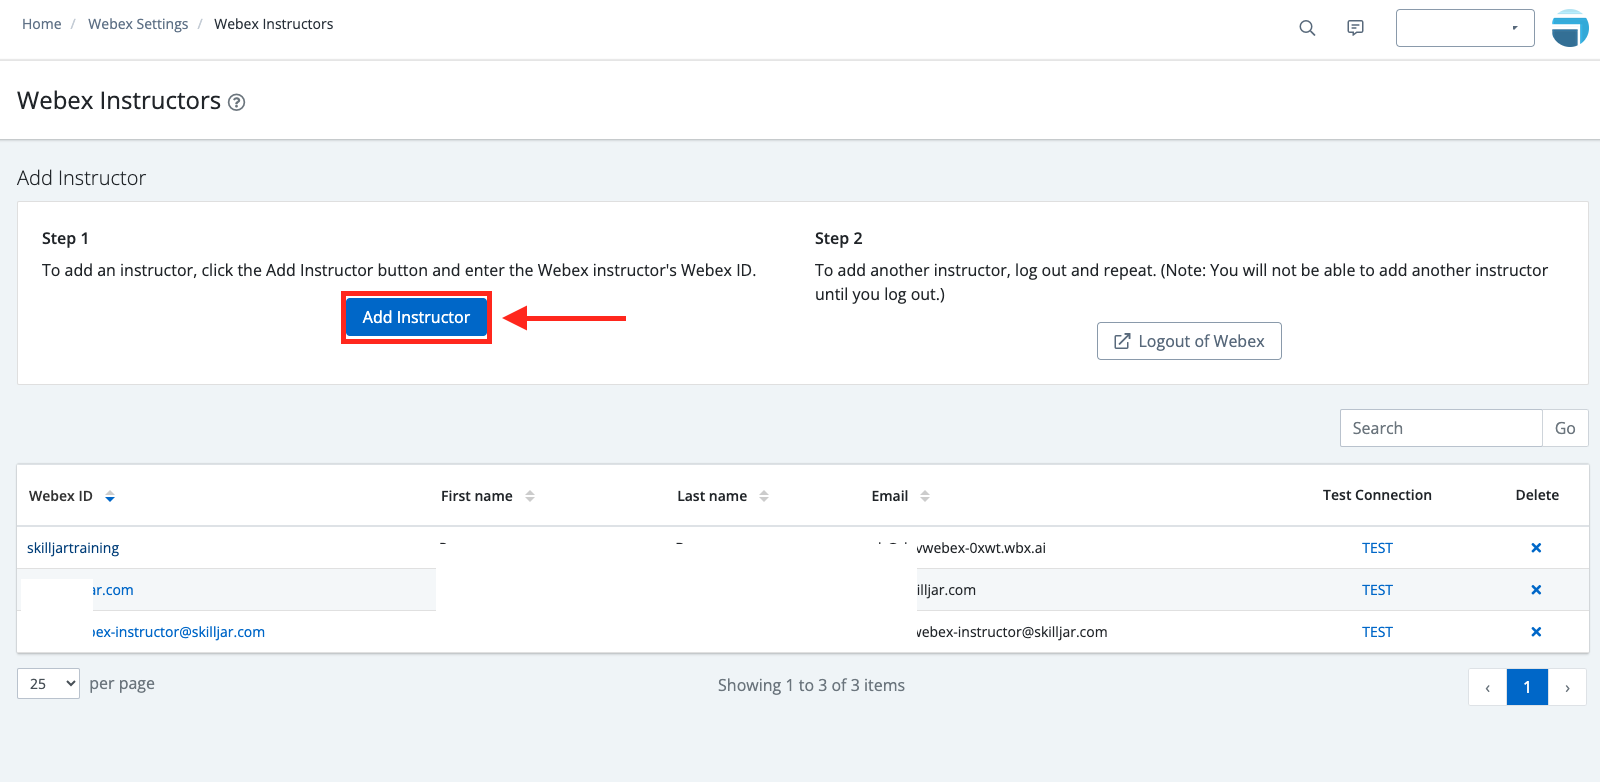Open the ex-instructor@skilljar.com Webex ID link
The height and width of the screenshot is (782, 1600).
179,632
